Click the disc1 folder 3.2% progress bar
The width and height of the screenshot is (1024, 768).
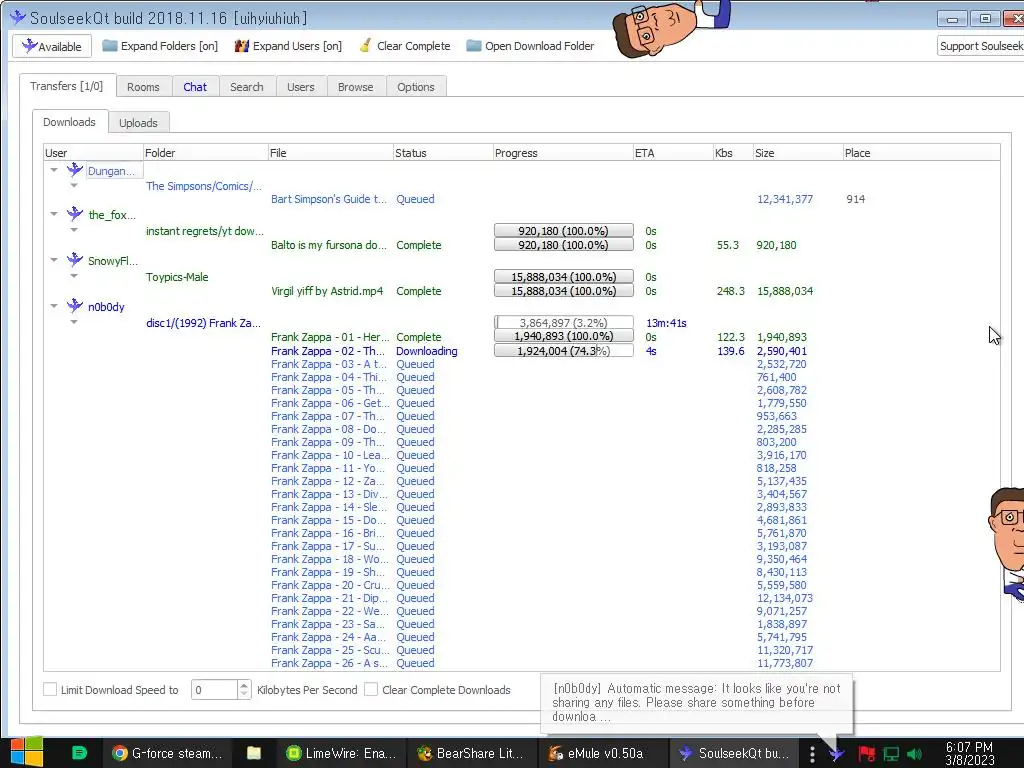(x=564, y=323)
